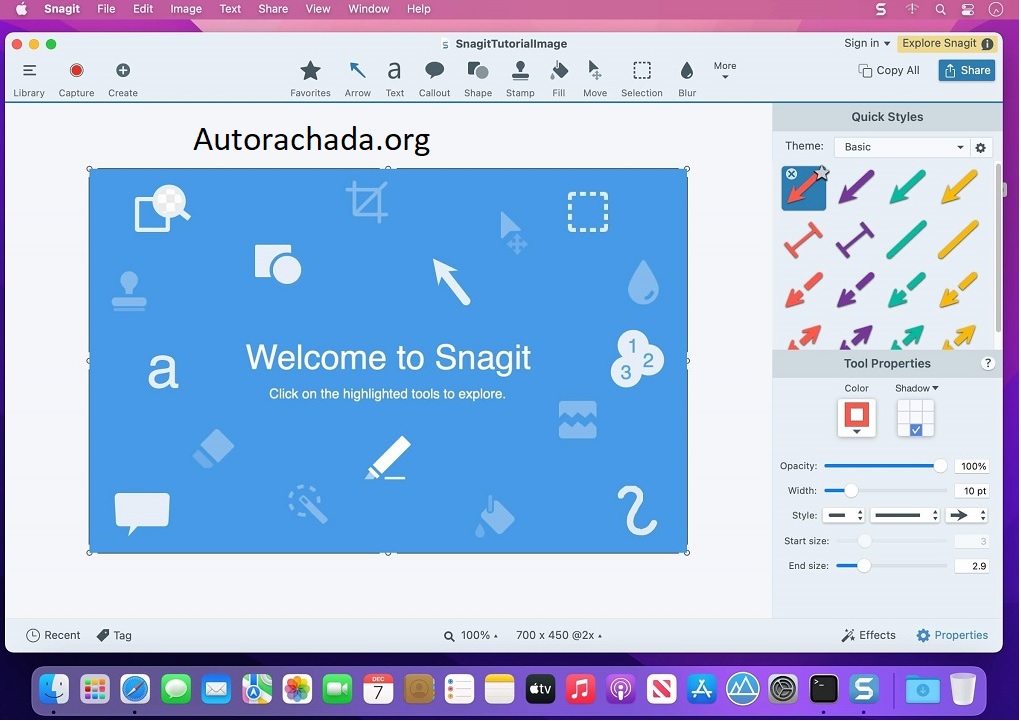1021x721 pixels.
Task: Activate the Blur tool
Action: (686, 78)
